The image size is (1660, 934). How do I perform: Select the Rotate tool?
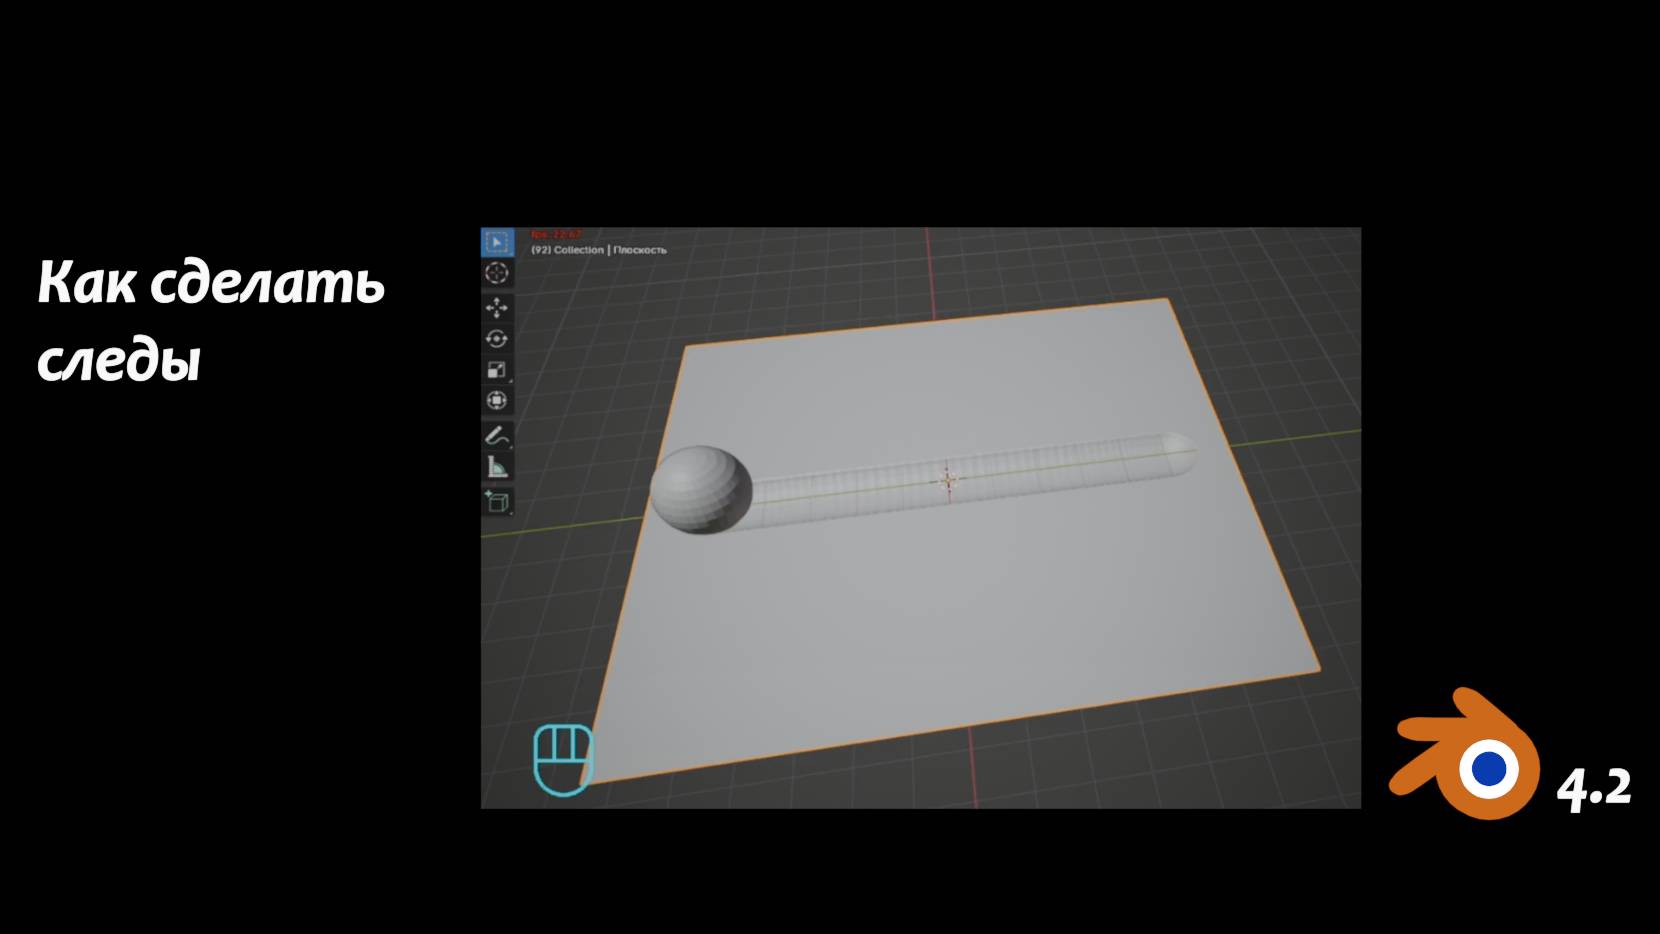pos(497,339)
